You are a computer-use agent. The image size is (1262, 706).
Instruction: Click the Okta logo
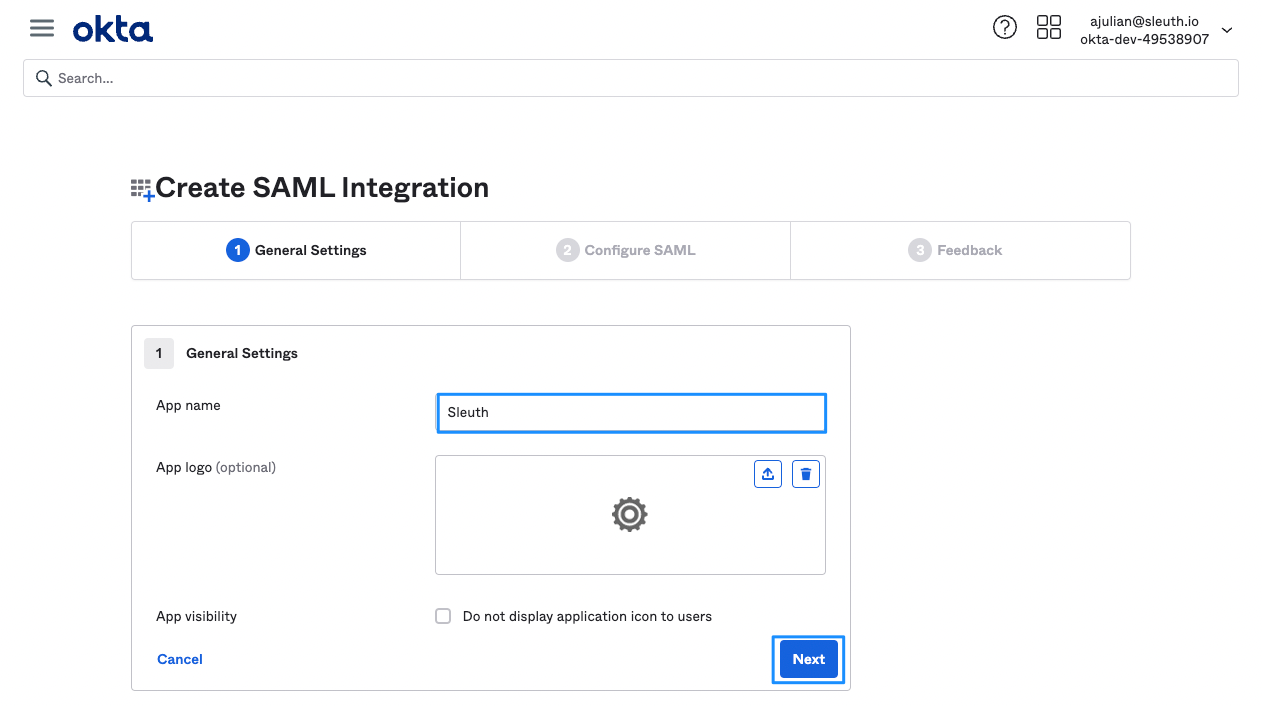tap(113, 30)
